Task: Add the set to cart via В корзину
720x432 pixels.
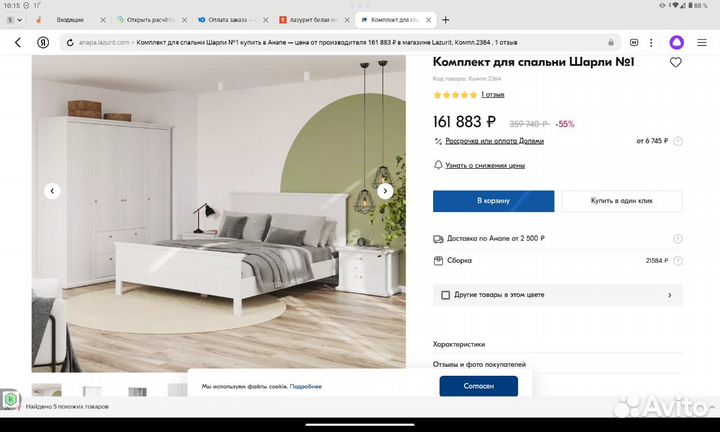Action: point(493,201)
